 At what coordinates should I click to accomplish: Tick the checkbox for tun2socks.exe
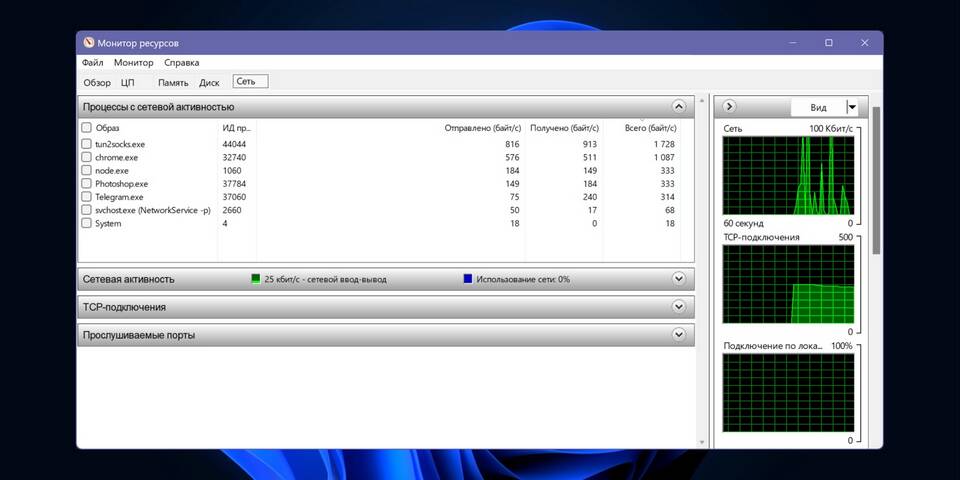click(86, 145)
